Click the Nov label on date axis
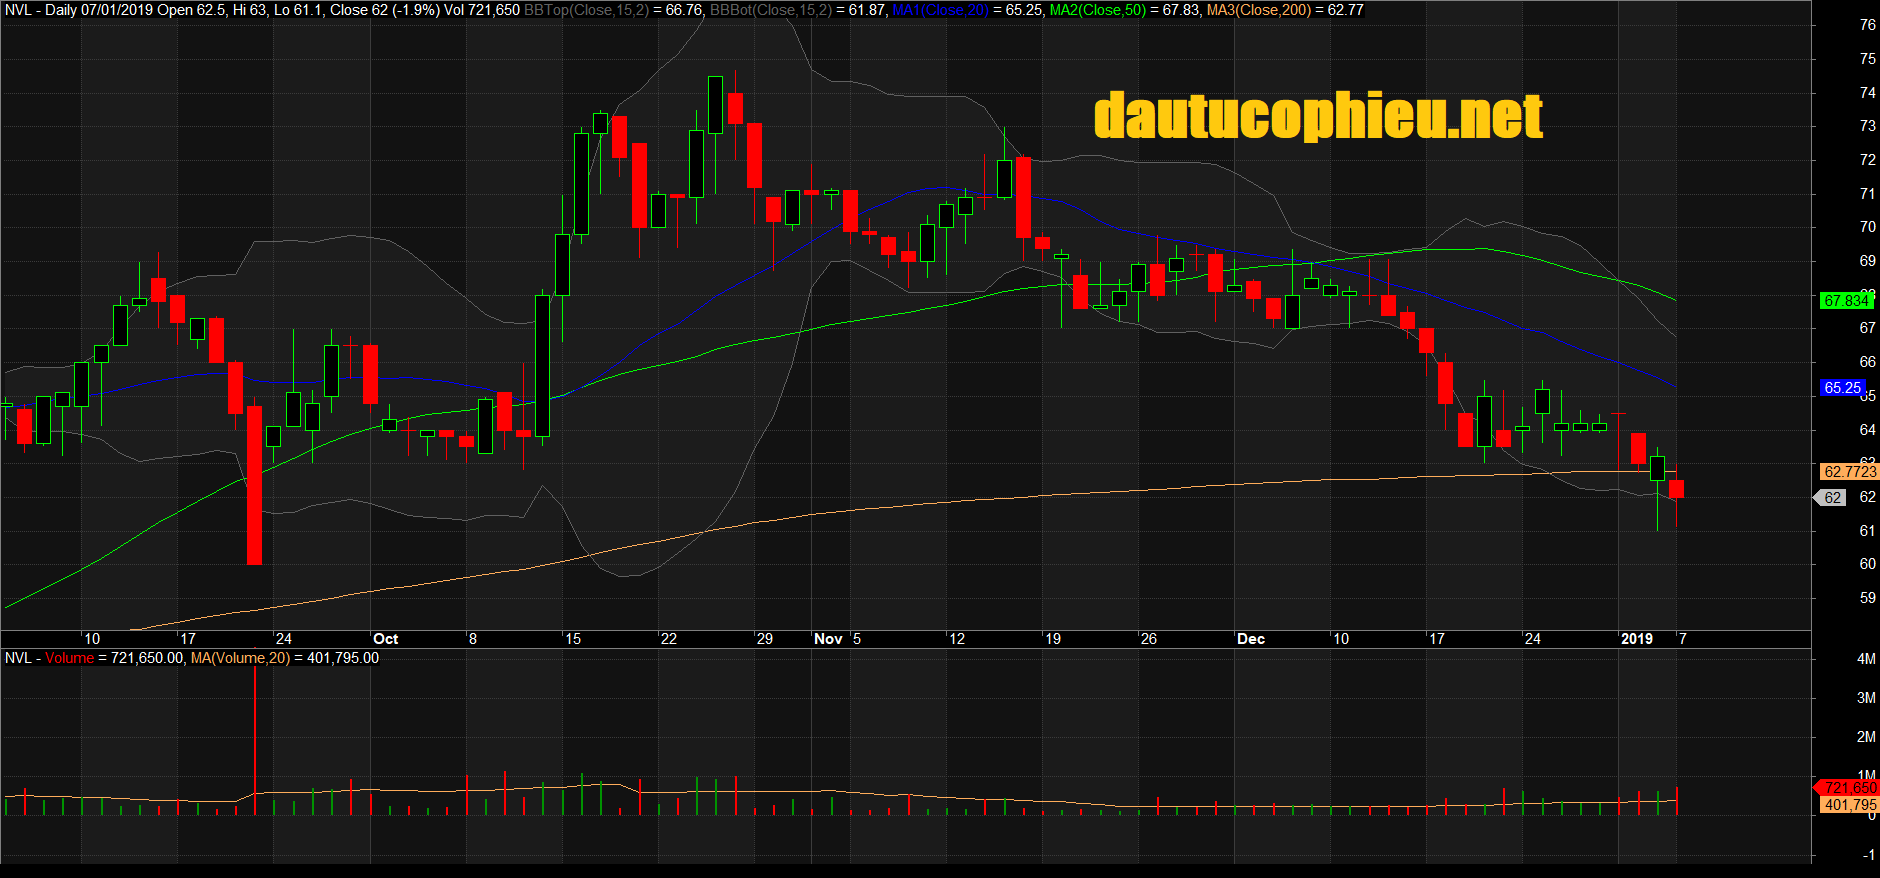 tap(828, 639)
